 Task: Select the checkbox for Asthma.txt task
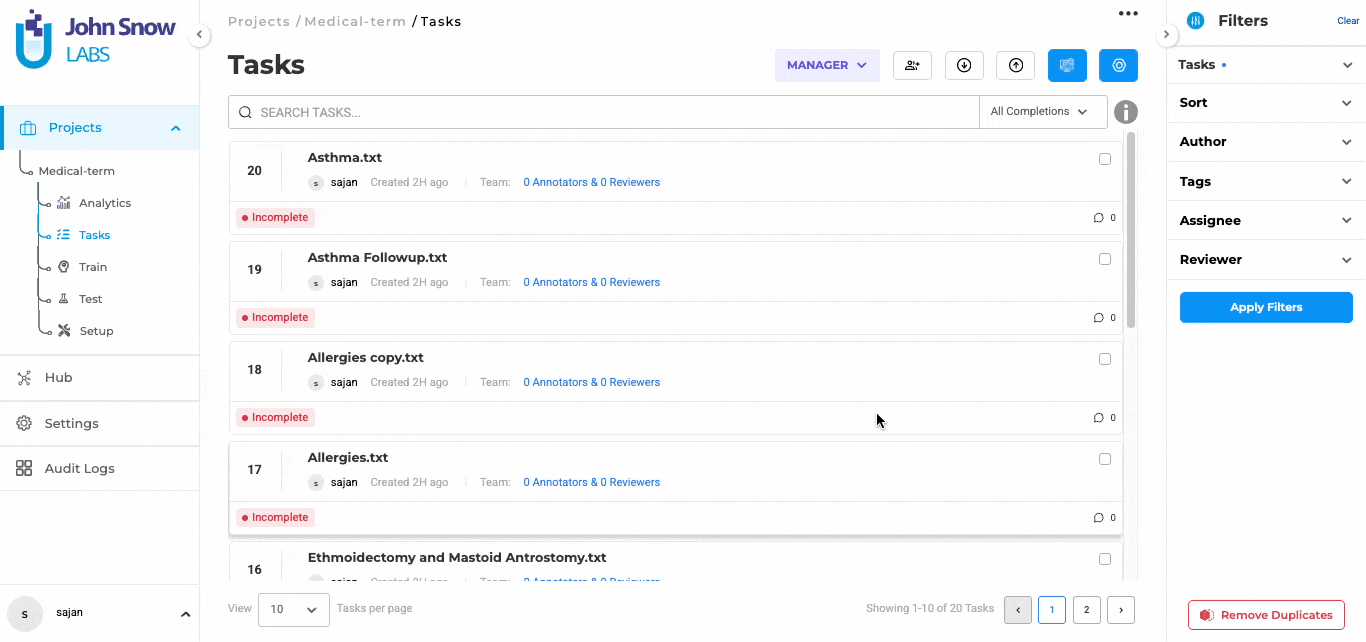(x=1105, y=159)
